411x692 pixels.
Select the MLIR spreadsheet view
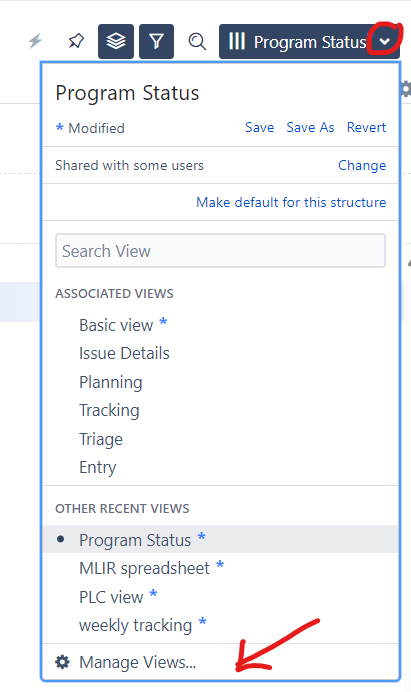(x=144, y=568)
